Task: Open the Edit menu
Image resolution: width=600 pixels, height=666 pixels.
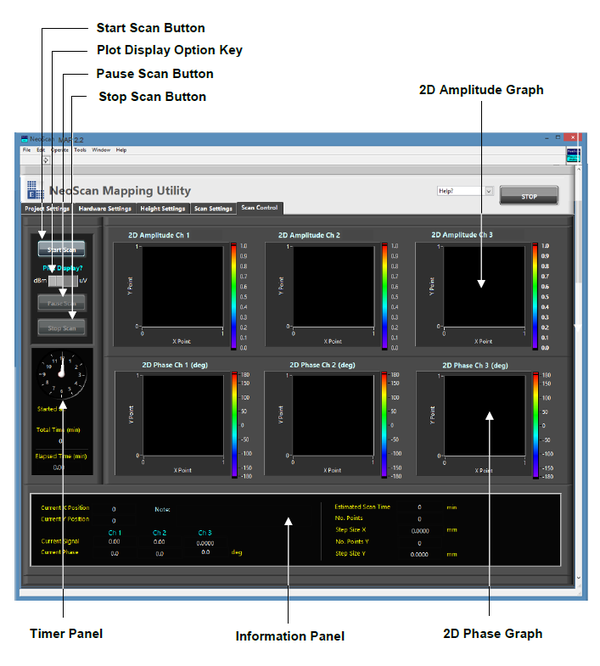Action: (x=40, y=150)
